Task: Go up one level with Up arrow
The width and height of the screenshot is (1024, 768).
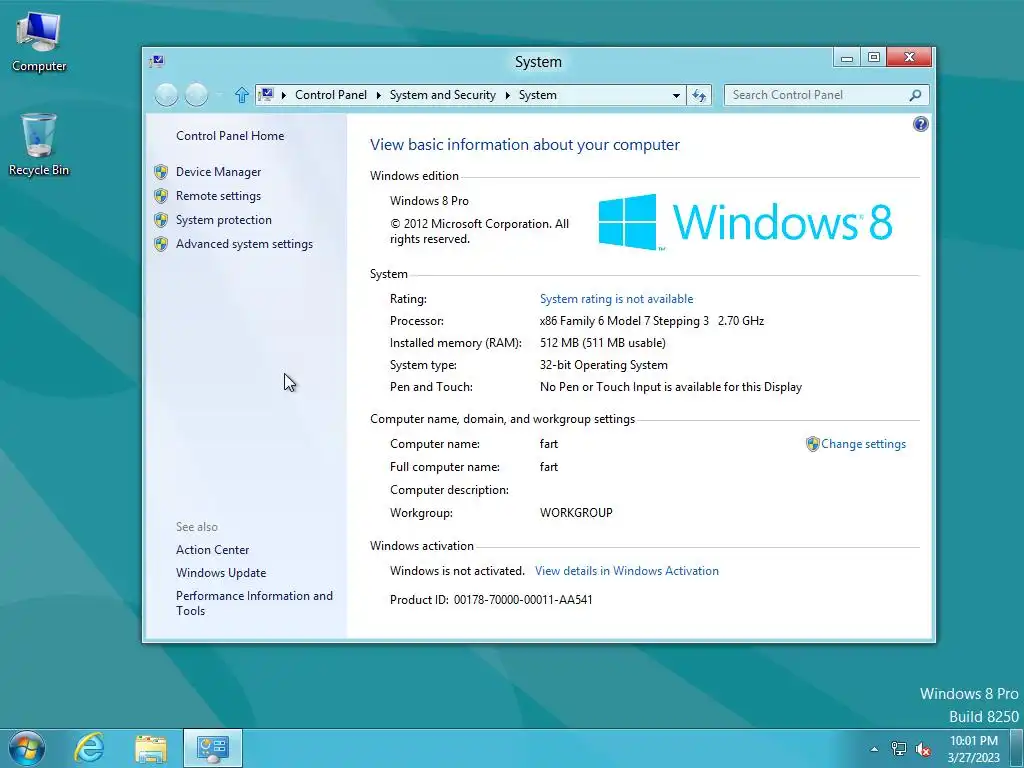Action: [x=242, y=95]
